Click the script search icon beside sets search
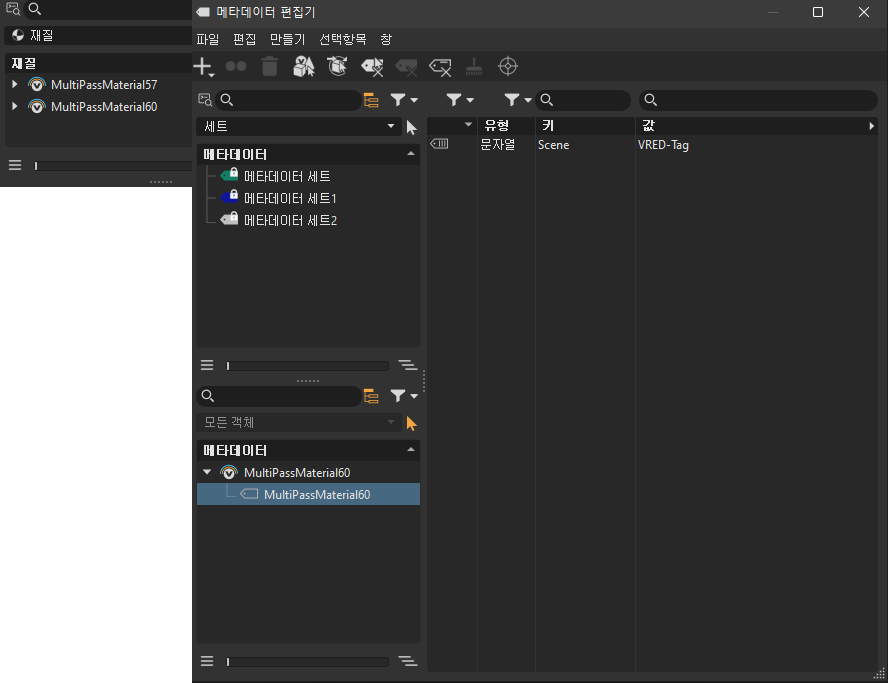The height and width of the screenshot is (683, 888). [x=205, y=100]
